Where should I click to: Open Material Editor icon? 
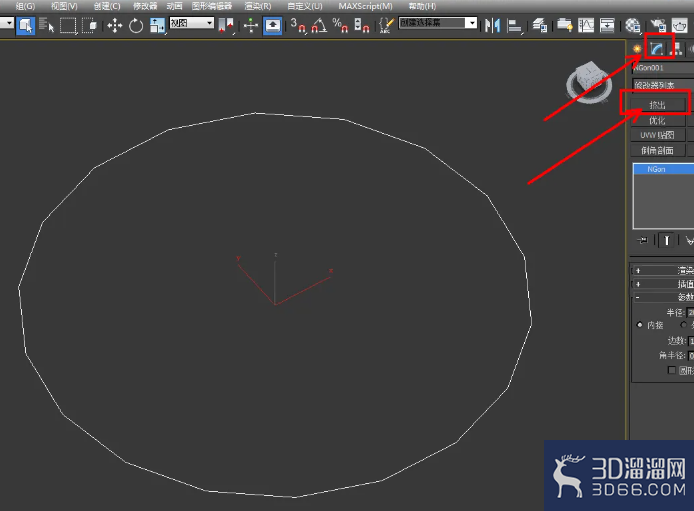(632, 25)
